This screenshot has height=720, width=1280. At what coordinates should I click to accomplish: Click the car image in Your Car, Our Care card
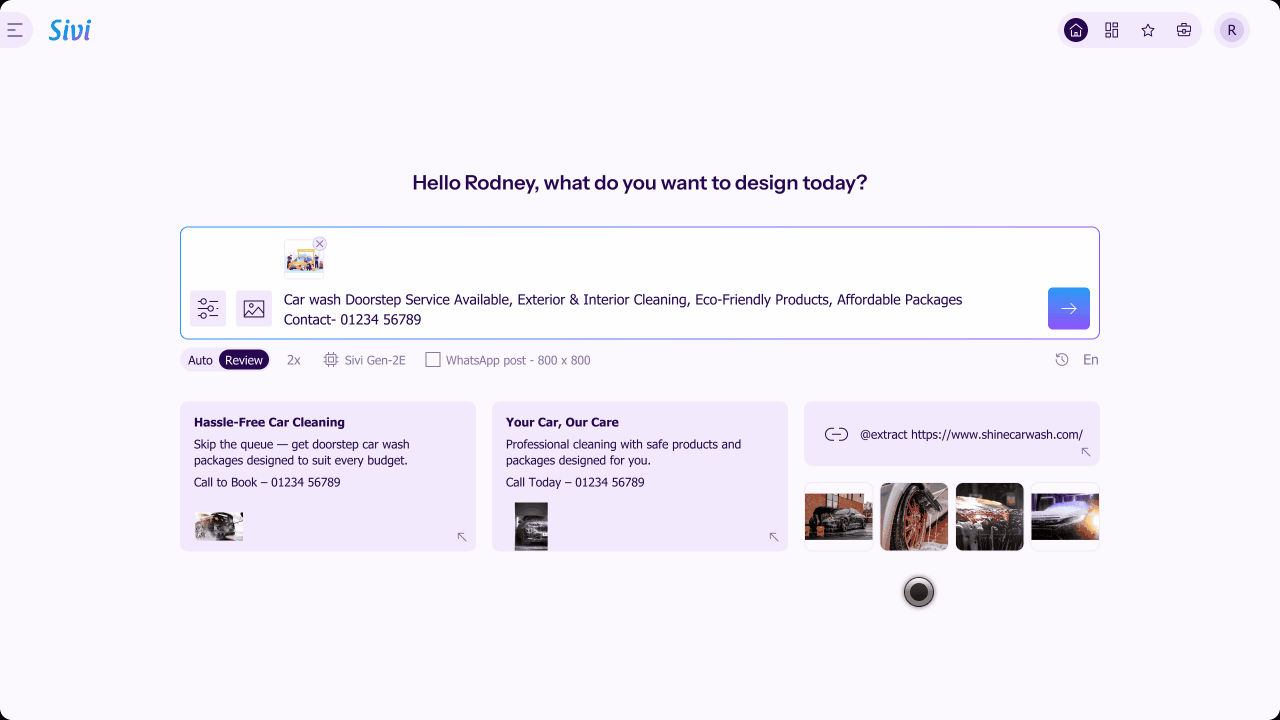[x=531, y=526]
